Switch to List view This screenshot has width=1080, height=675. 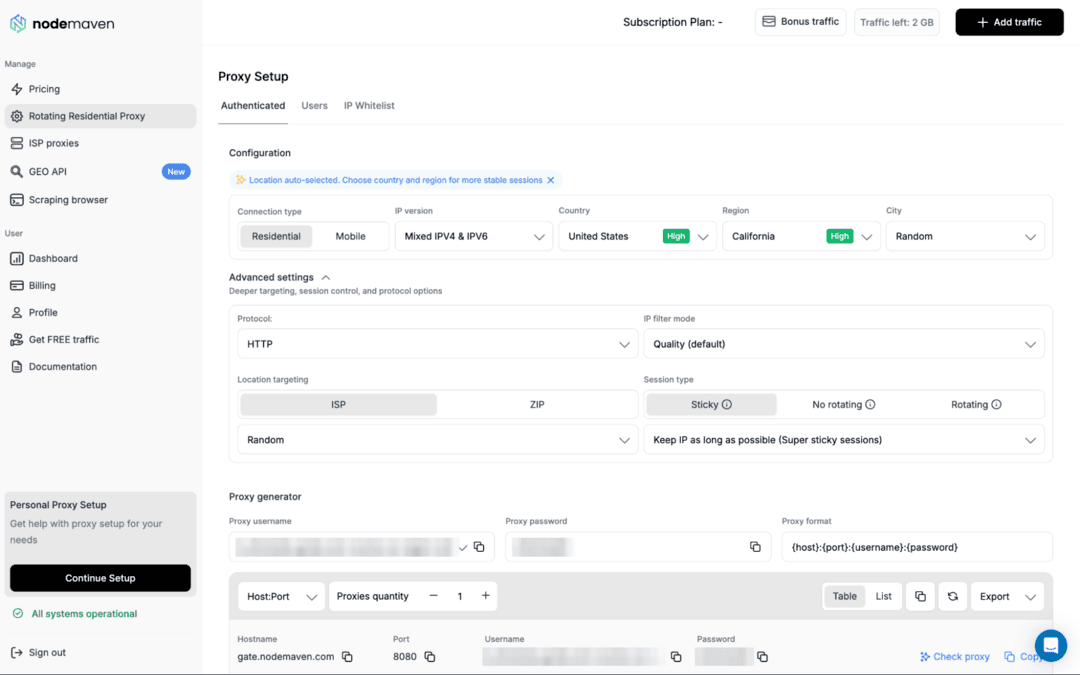tap(883, 596)
